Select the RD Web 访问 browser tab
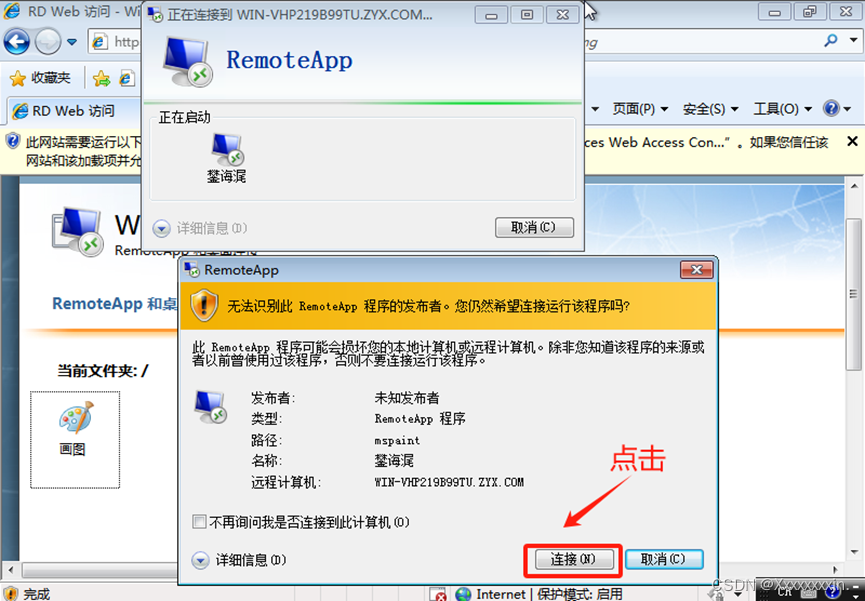 pyautogui.click(x=73, y=111)
